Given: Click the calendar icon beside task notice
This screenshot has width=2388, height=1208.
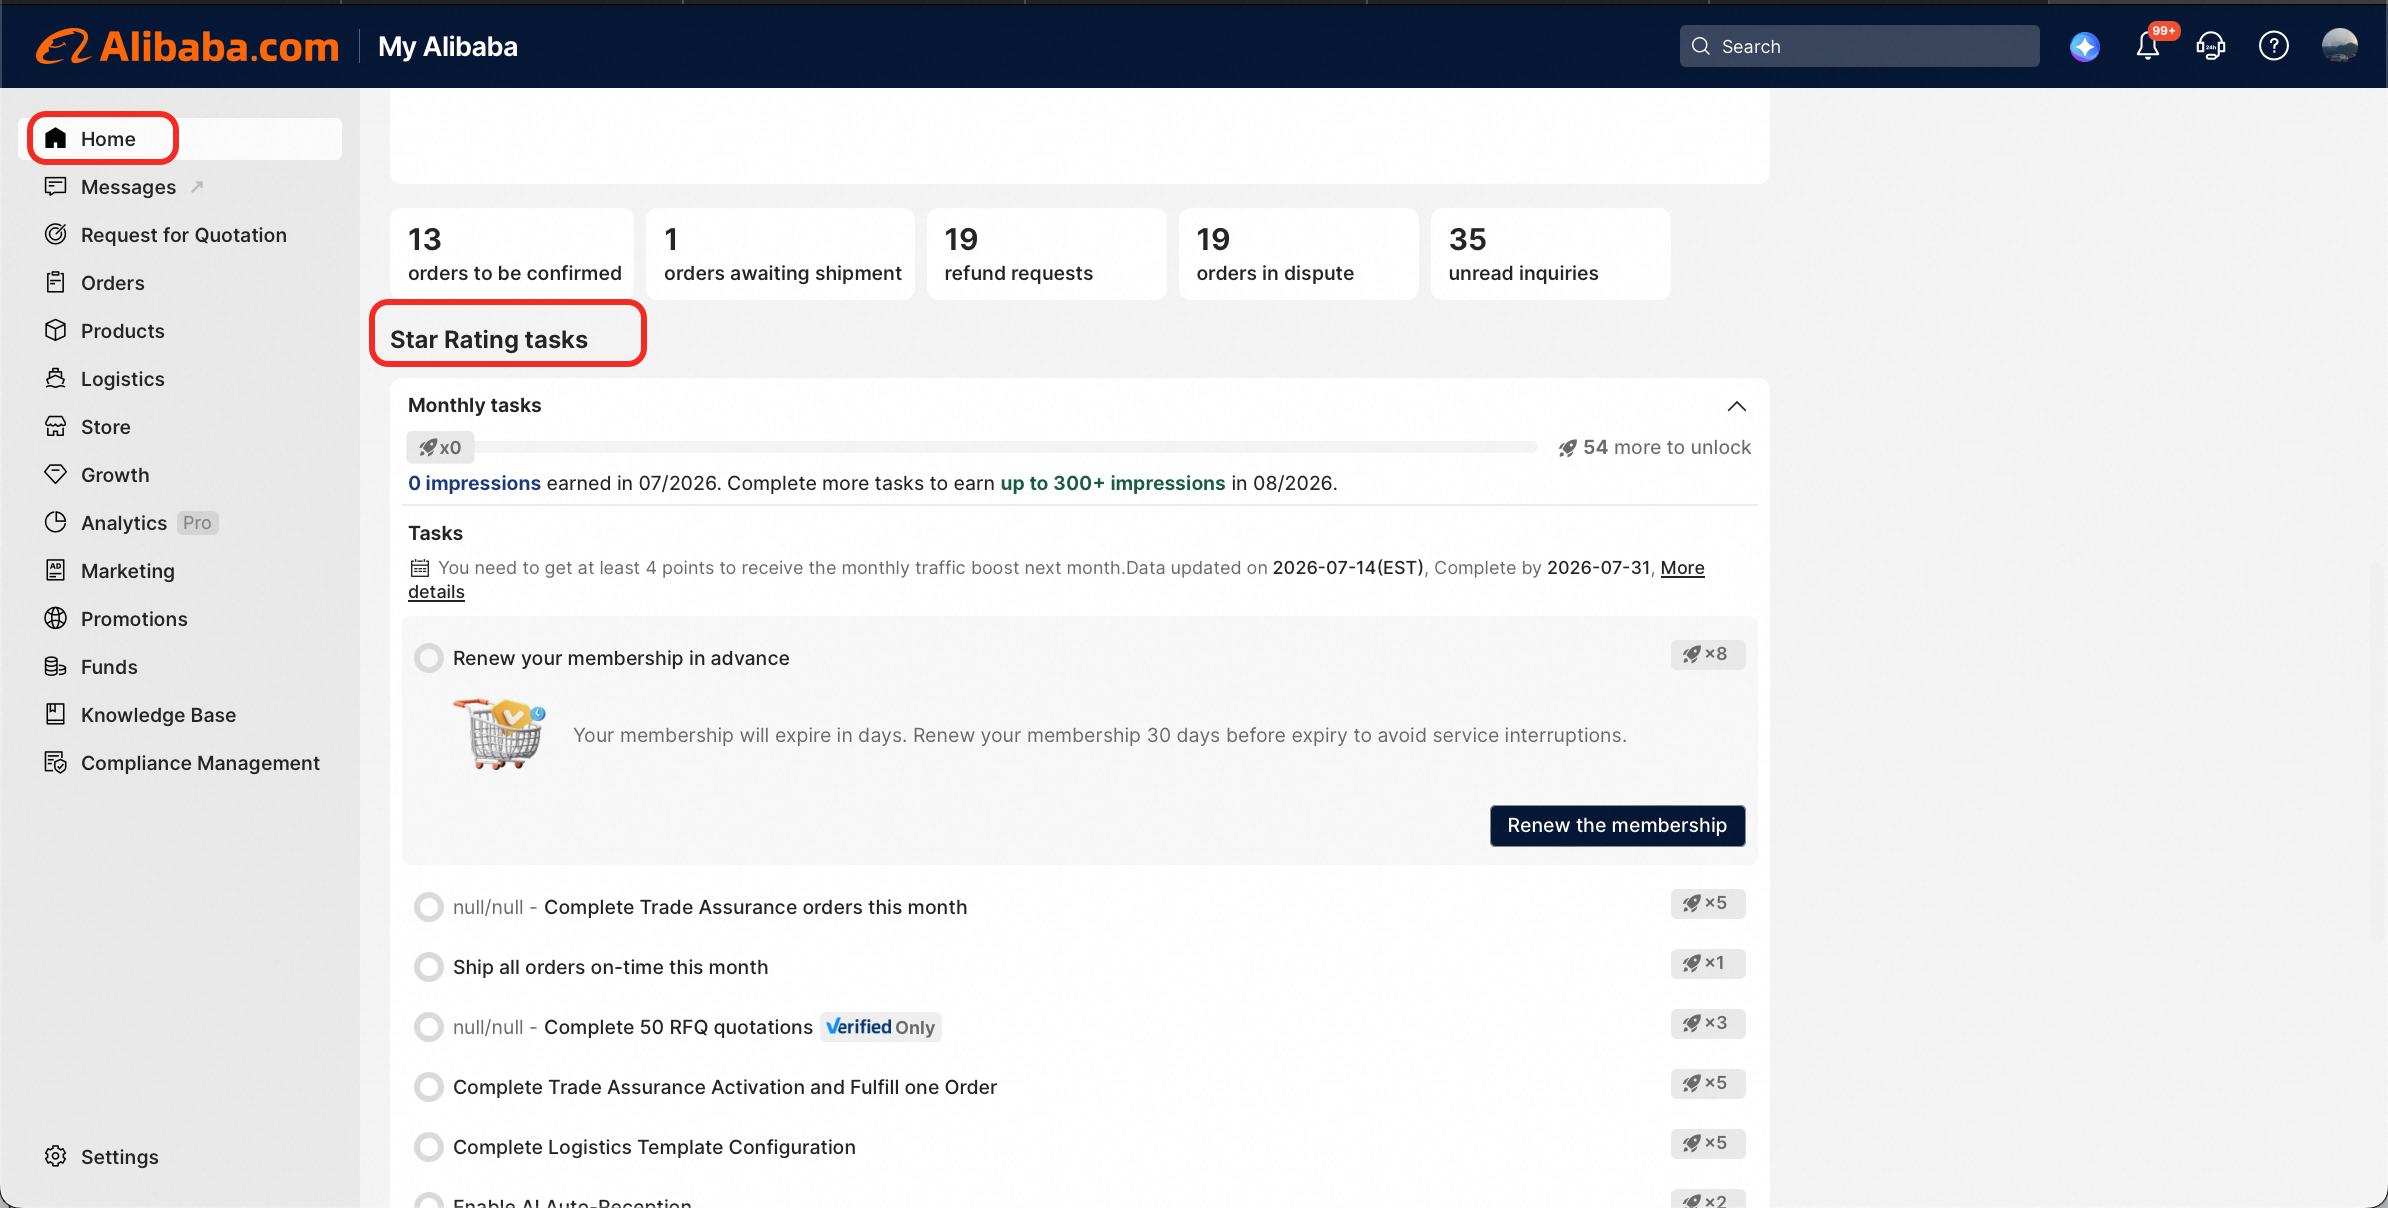Looking at the screenshot, I should pyautogui.click(x=420, y=568).
